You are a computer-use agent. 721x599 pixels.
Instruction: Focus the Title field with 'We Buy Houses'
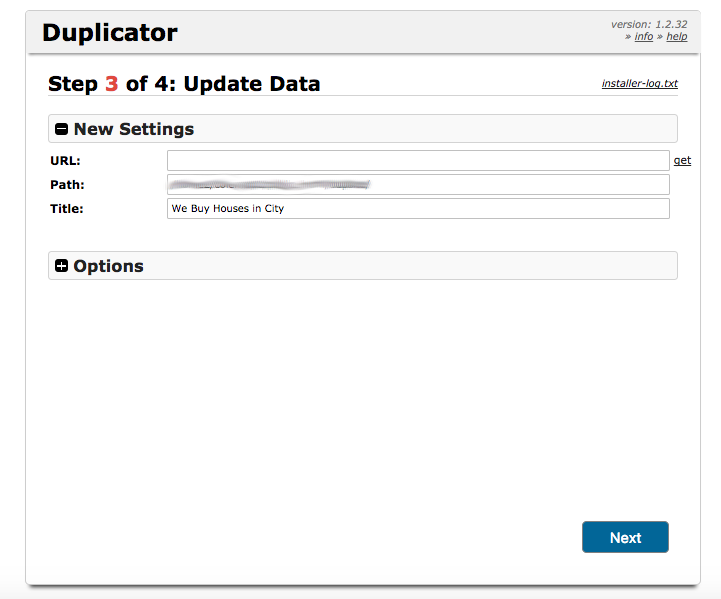[417, 209]
